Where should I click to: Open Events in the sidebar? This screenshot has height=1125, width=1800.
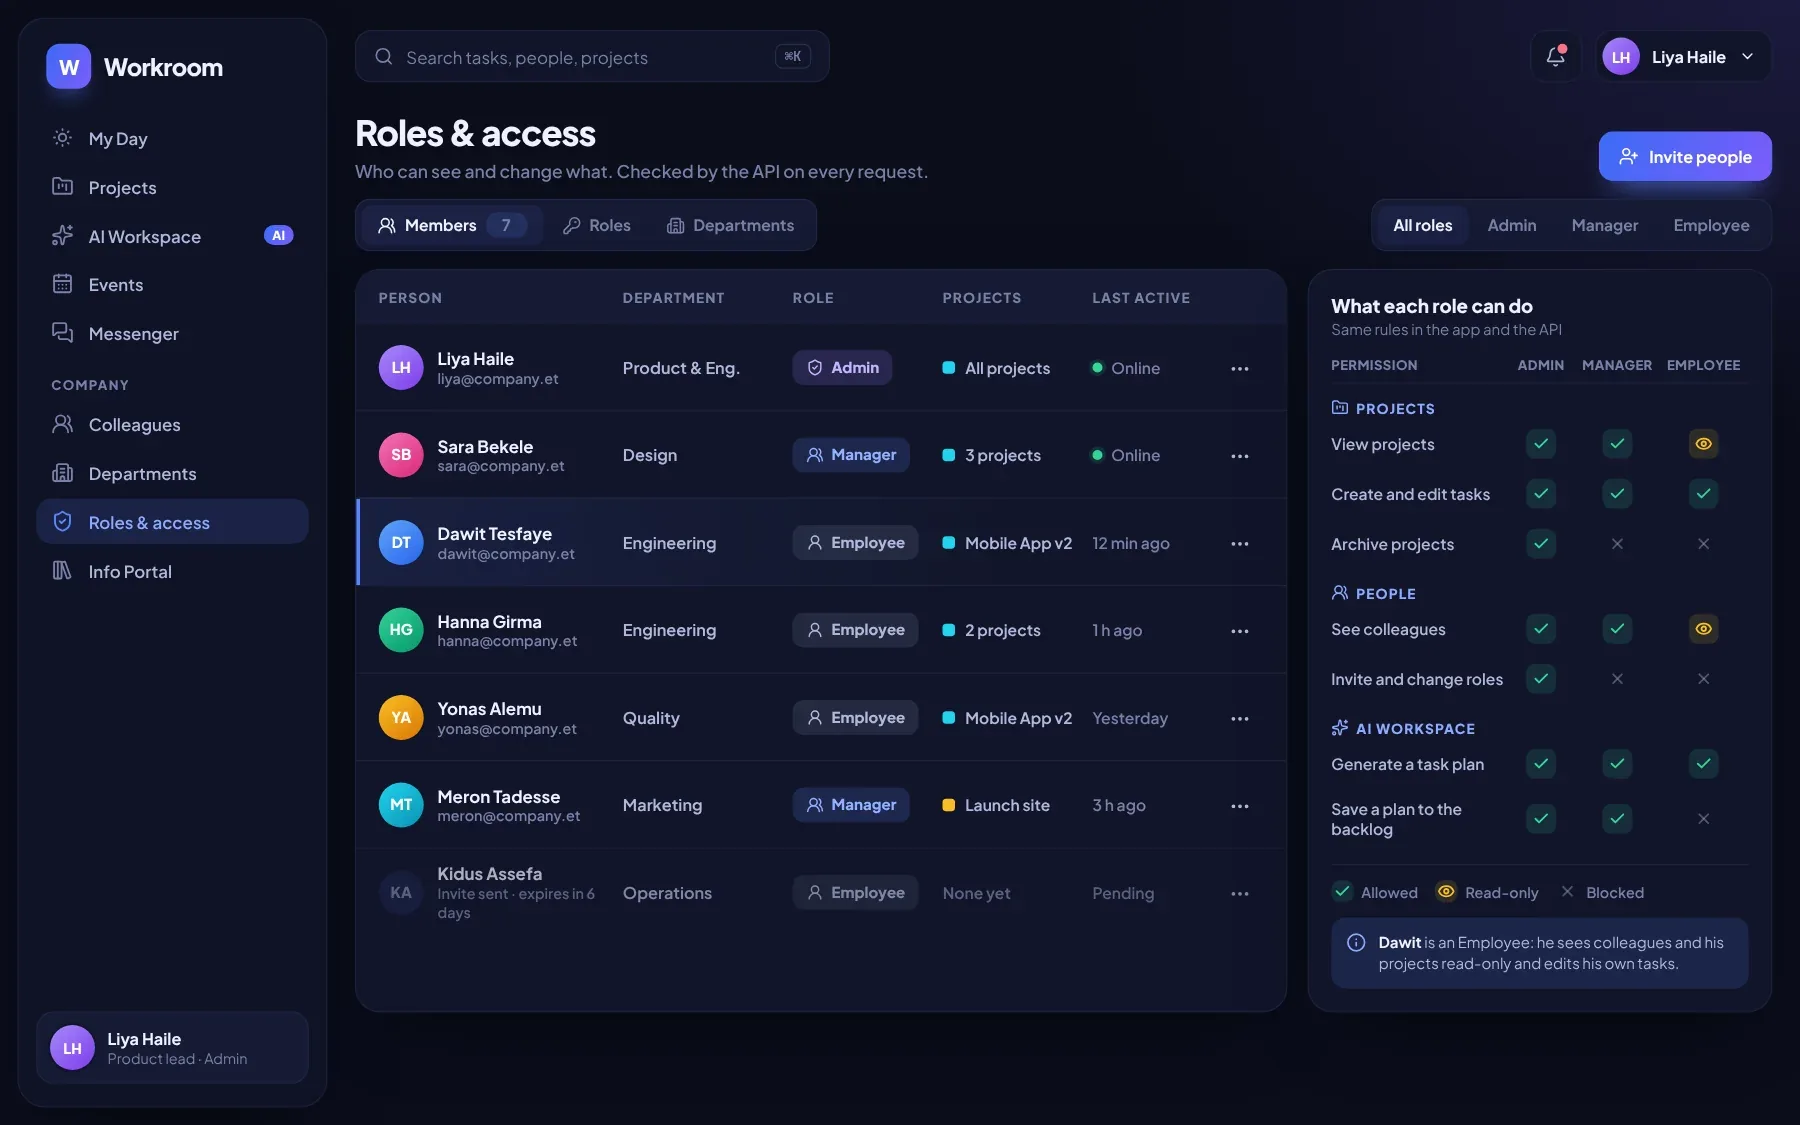click(172, 285)
